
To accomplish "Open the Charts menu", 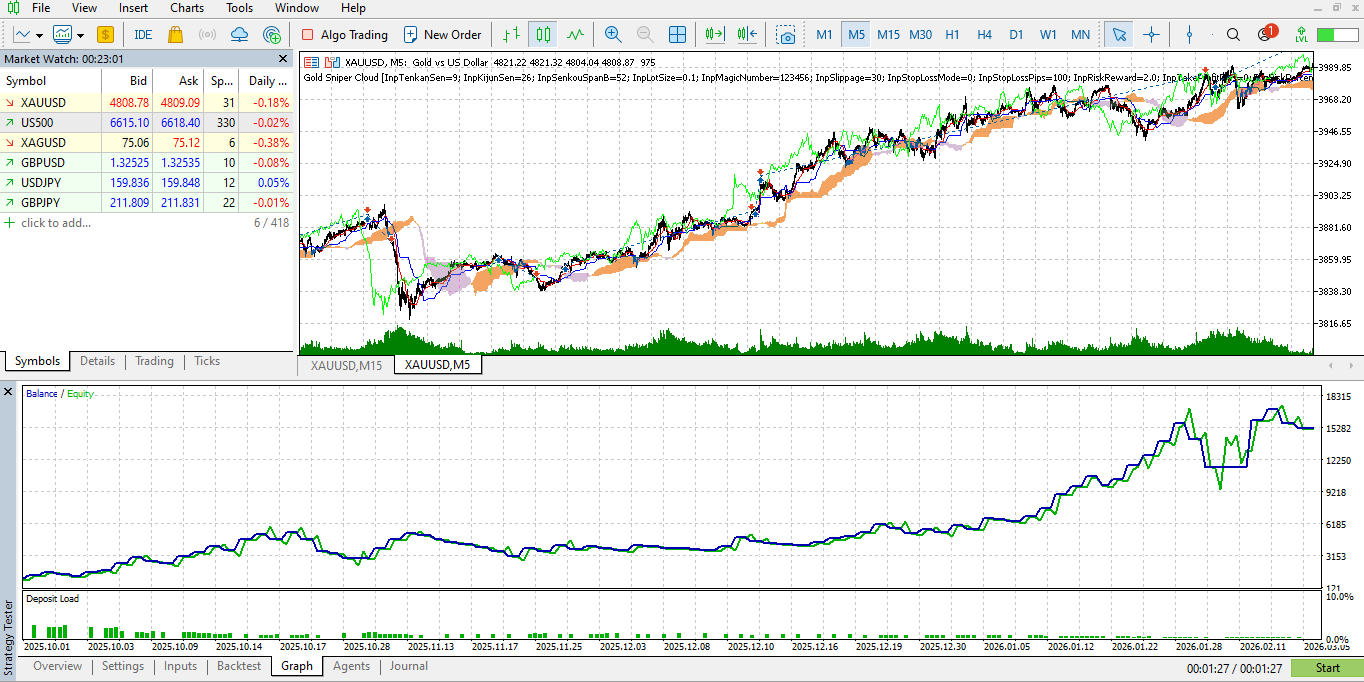I will 187,8.
